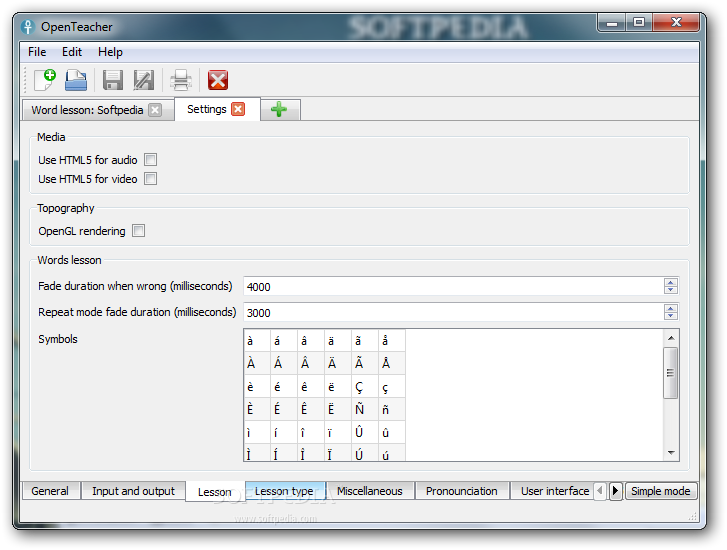Image resolution: width=727 pixels, height=550 pixels.
Task: Click the Simple mode button
Action: click(661, 491)
